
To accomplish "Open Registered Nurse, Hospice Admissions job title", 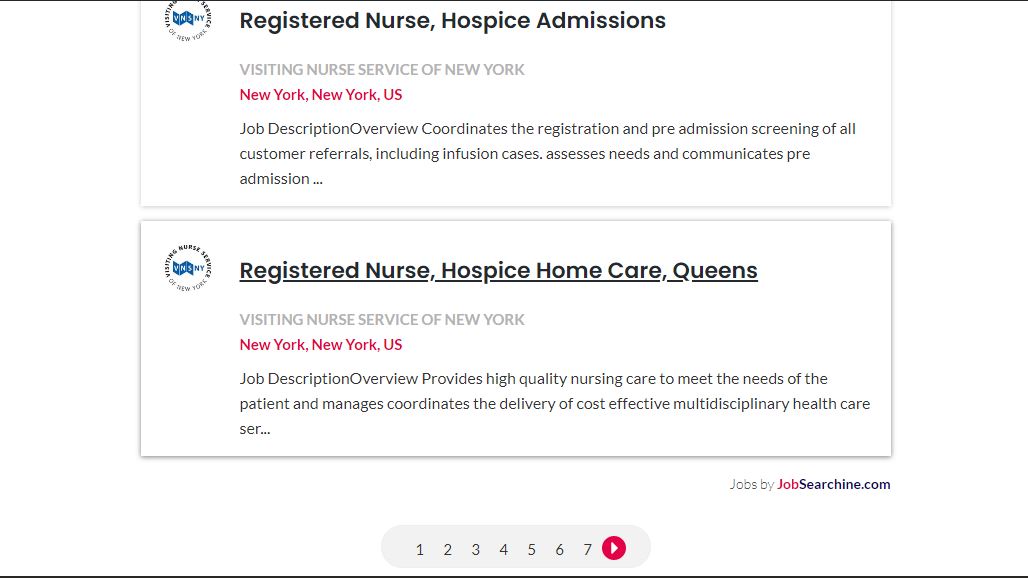I will [452, 20].
